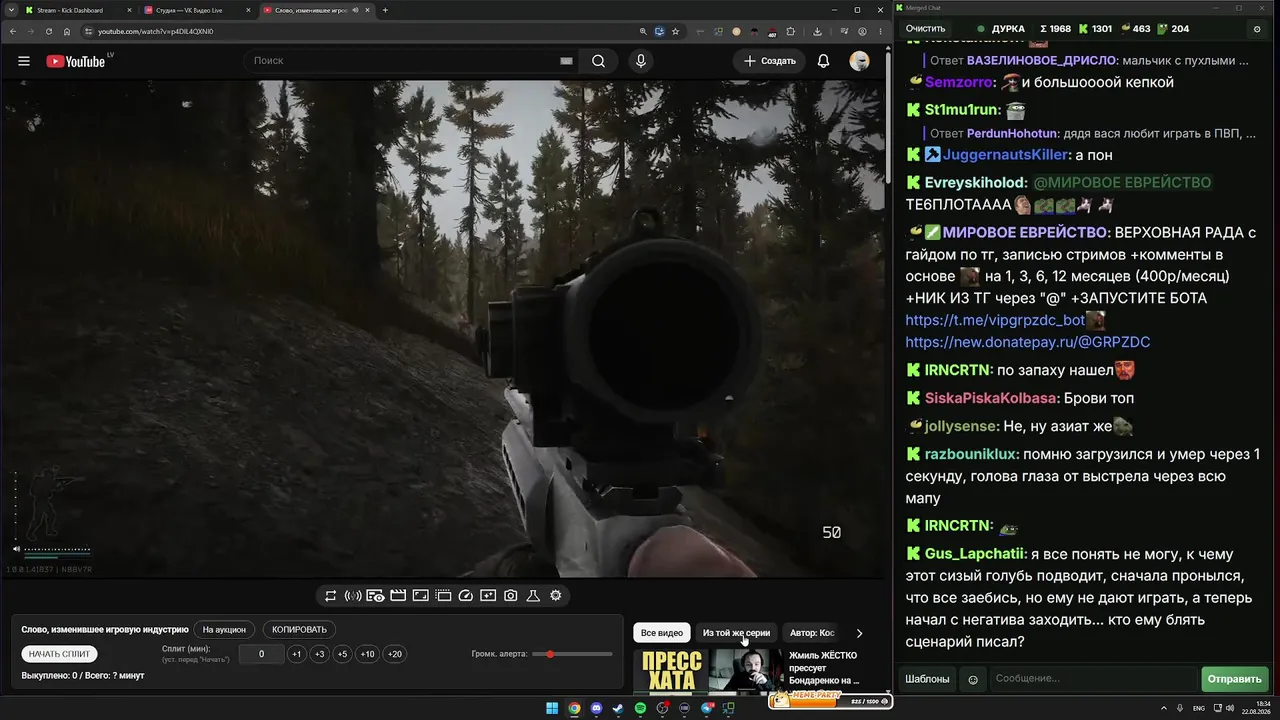This screenshot has width=1280, height=720.
Task: Reload the page in the browser
Action: [48, 31]
